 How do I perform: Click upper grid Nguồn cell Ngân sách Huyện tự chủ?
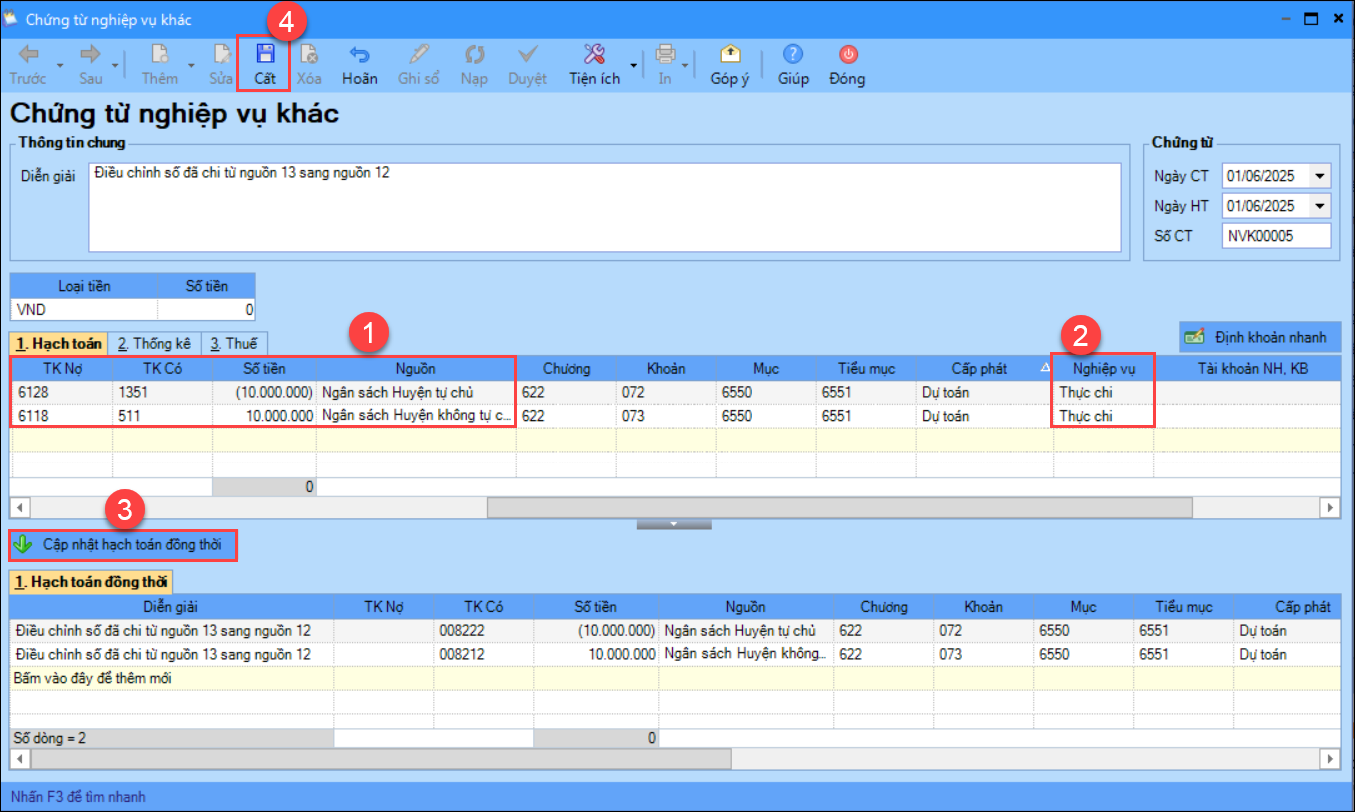[x=416, y=392]
